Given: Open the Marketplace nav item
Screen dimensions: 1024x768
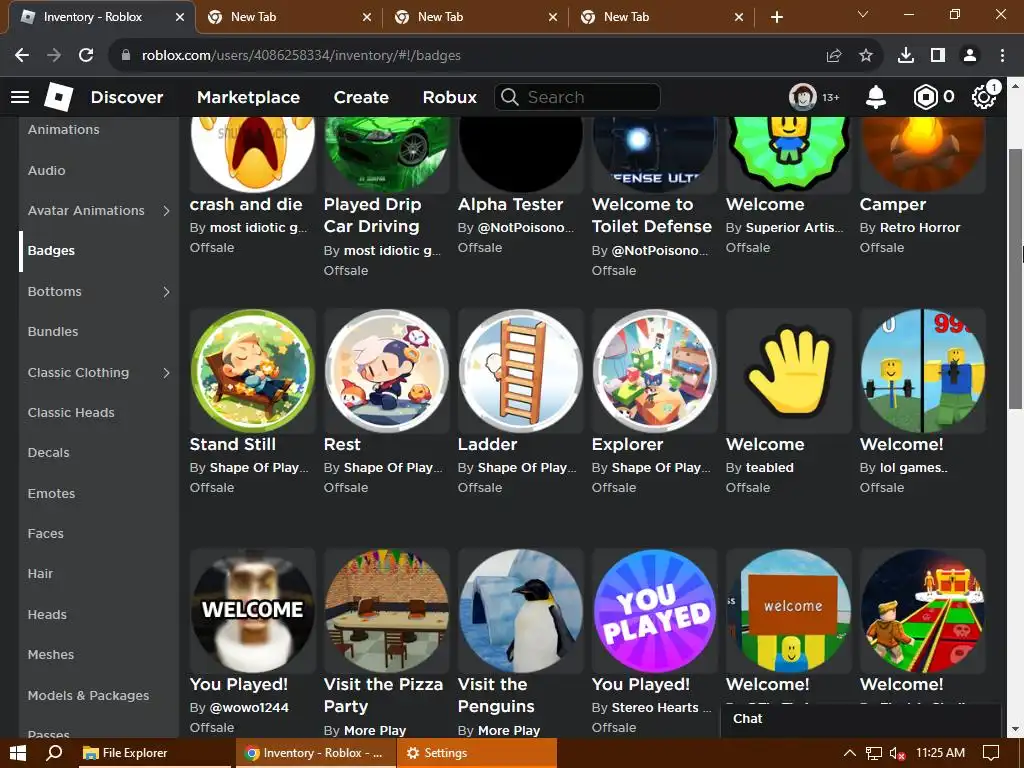Looking at the screenshot, I should tap(248, 97).
